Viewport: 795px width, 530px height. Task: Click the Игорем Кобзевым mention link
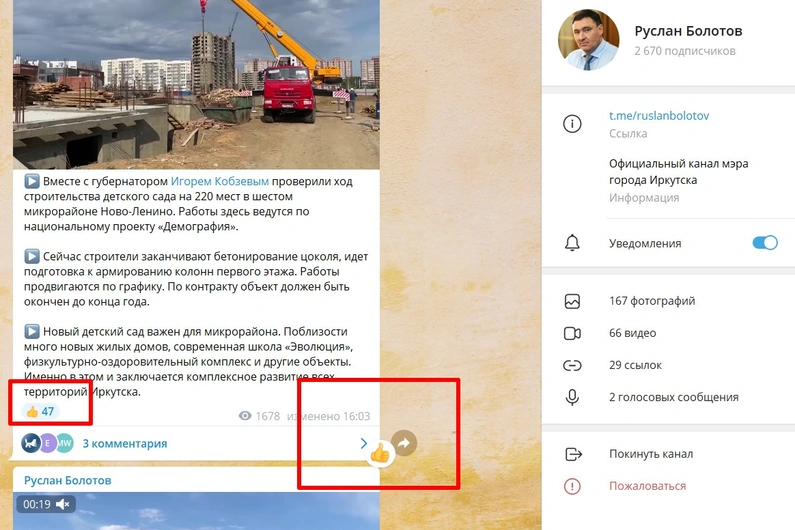click(x=220, y=181)
